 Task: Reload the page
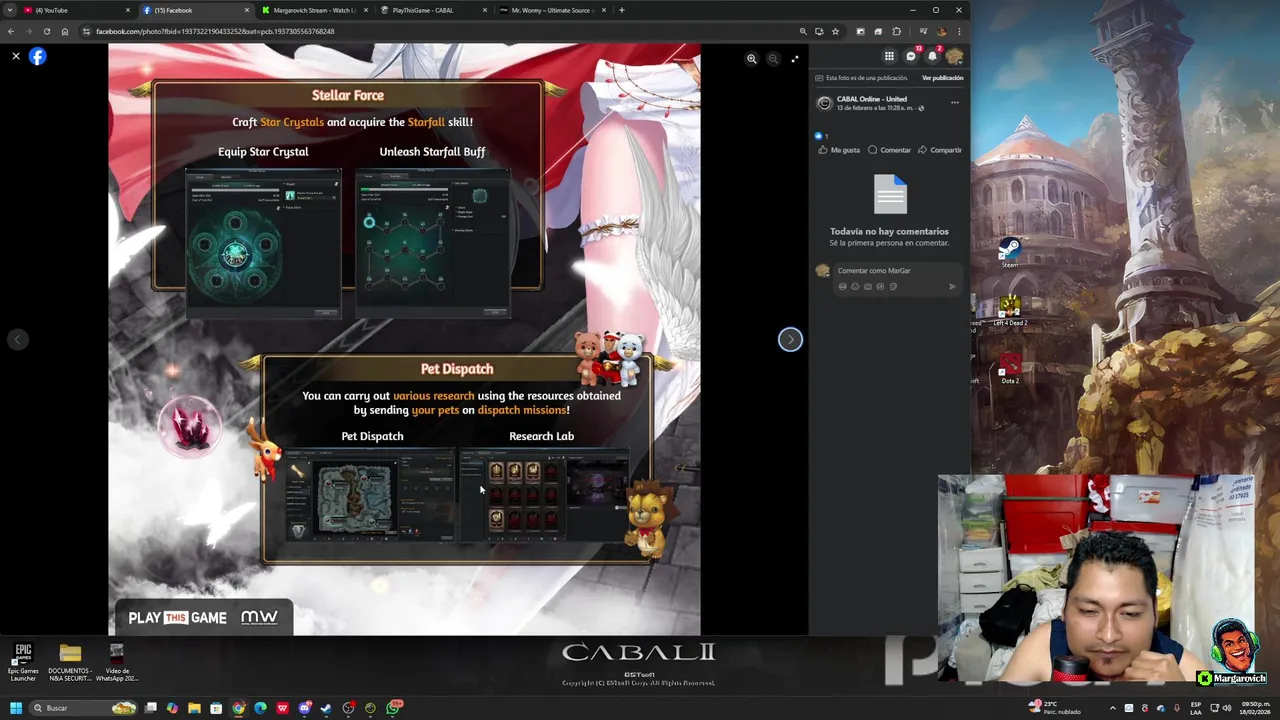[x=46, y=31]
